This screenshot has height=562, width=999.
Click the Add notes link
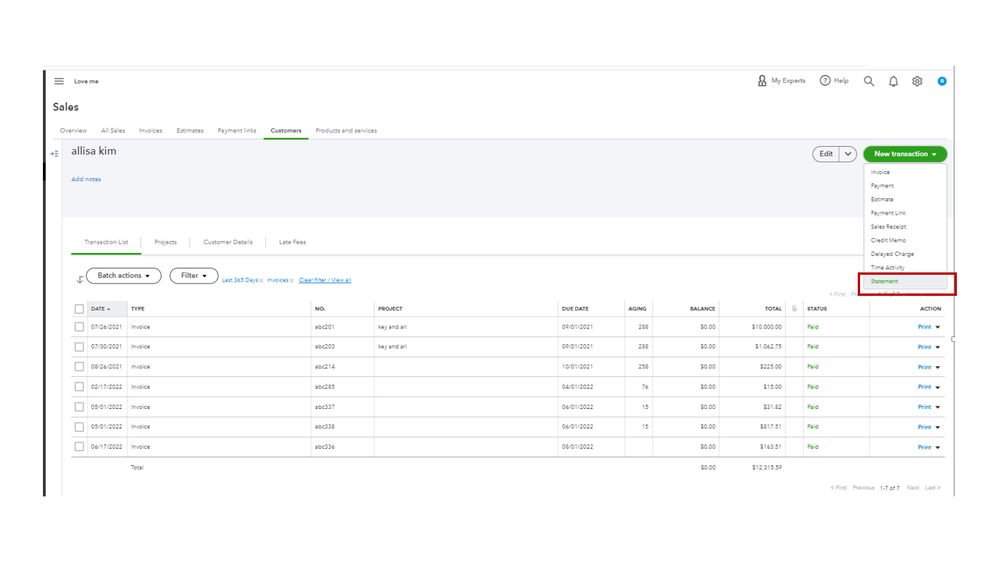(x=86, y=179)
